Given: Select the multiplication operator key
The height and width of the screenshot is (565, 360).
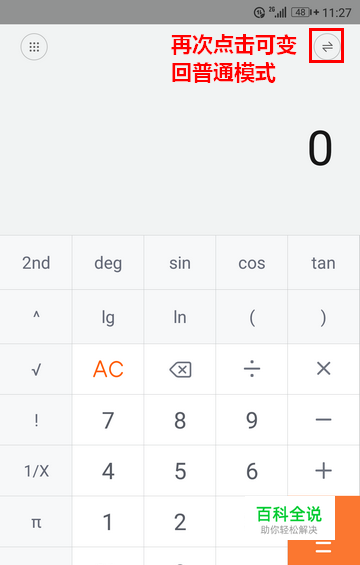Looking at the screenshot, I should [324, 369].
